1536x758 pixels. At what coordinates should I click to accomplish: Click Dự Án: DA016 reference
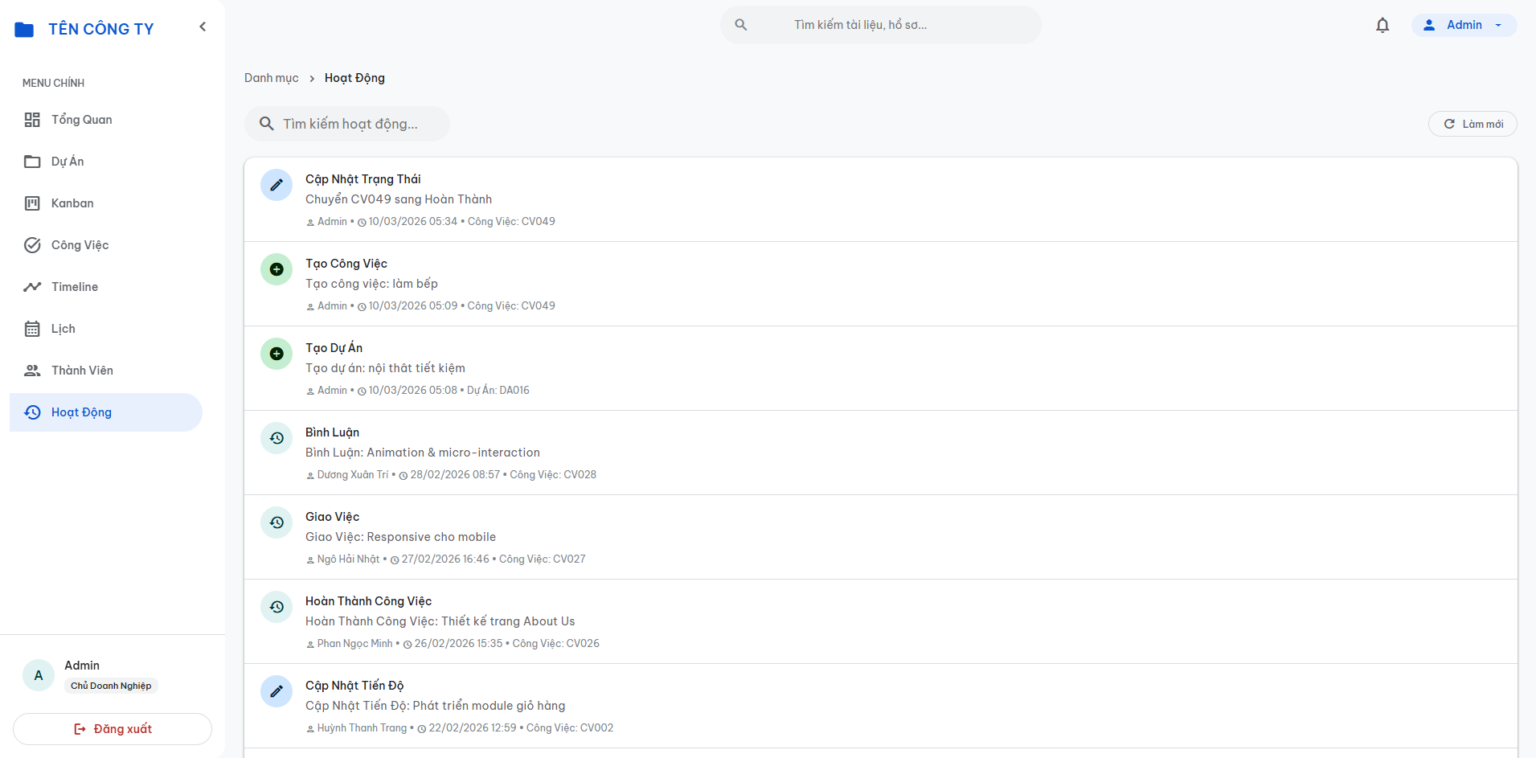coord(498,390)
